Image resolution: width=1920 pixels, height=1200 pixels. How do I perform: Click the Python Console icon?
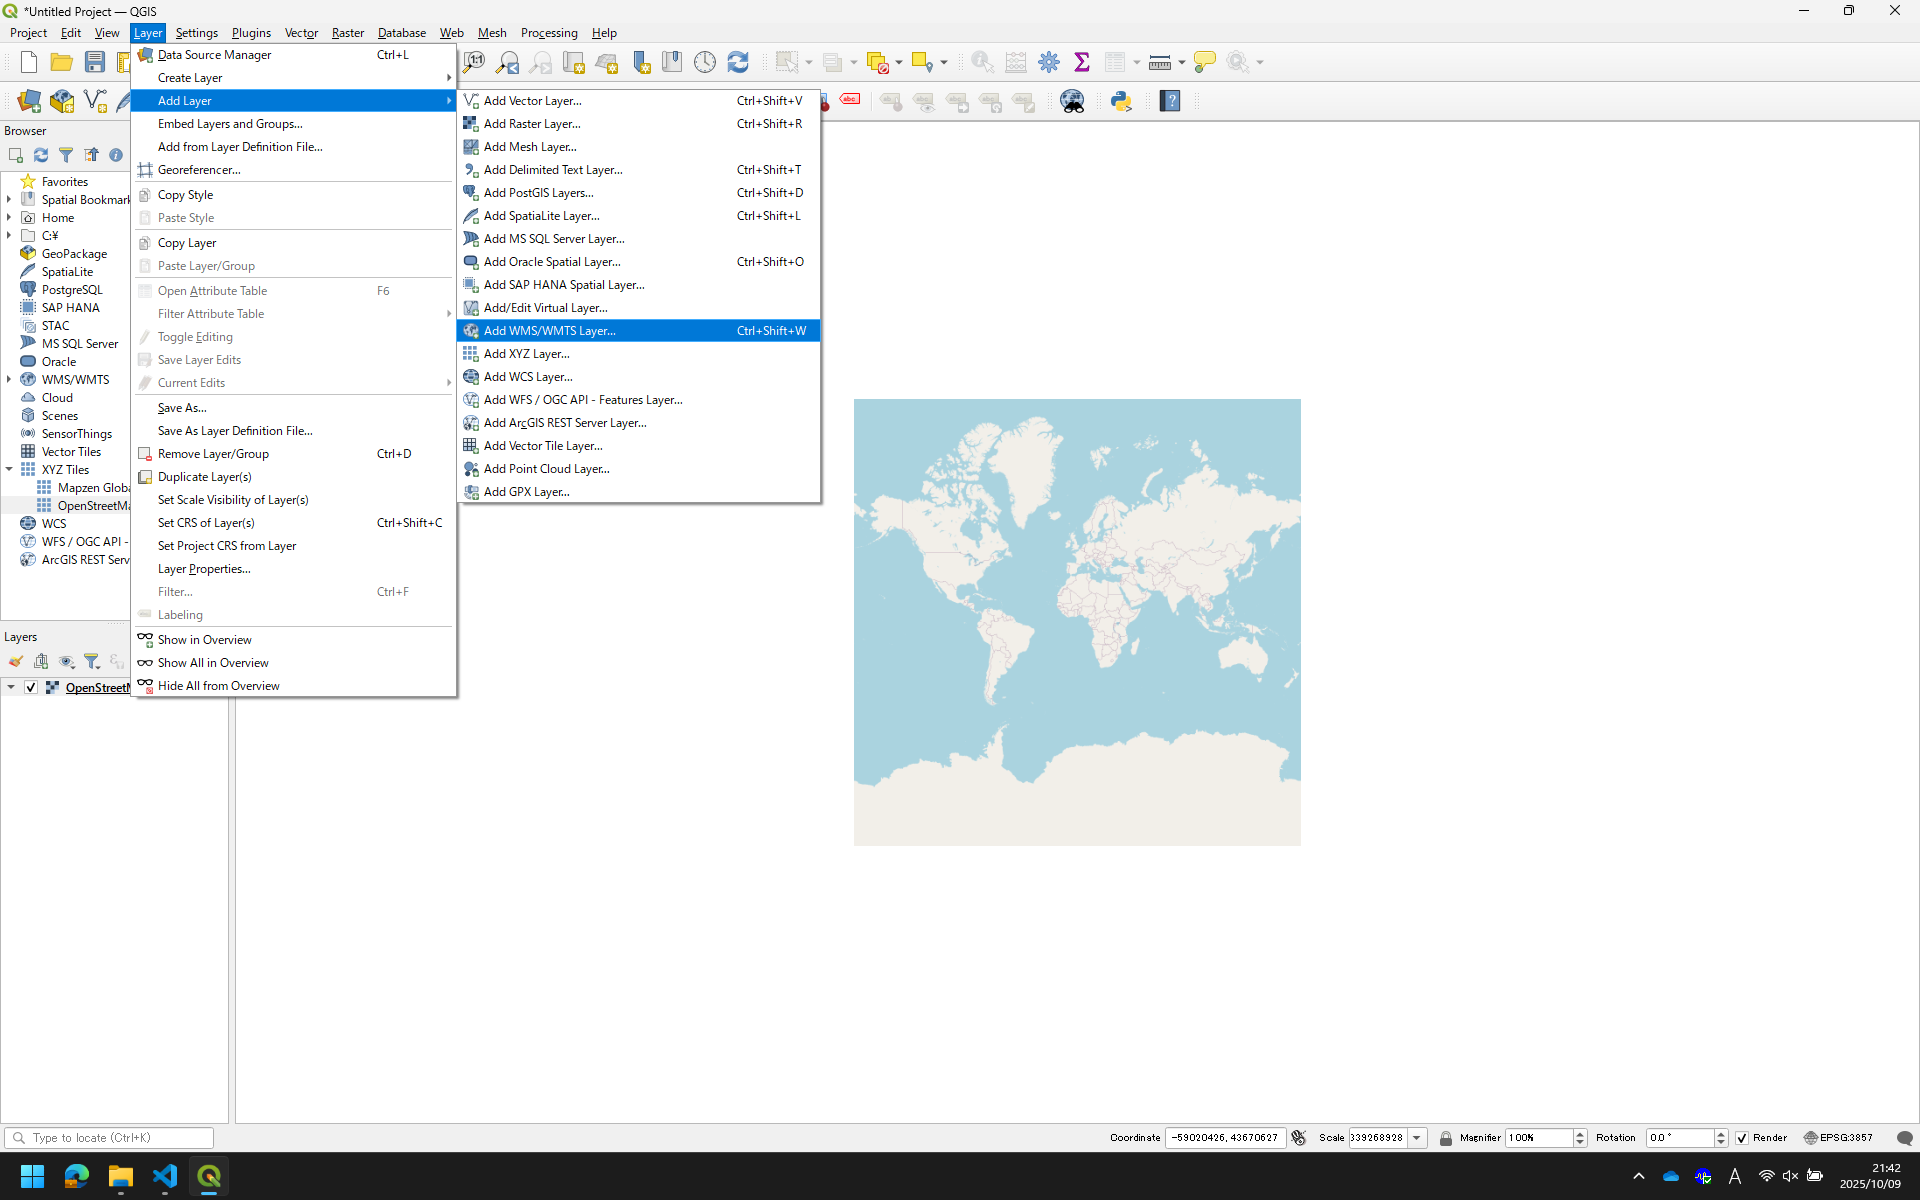pyautogui.click(x=1121, y=101)
